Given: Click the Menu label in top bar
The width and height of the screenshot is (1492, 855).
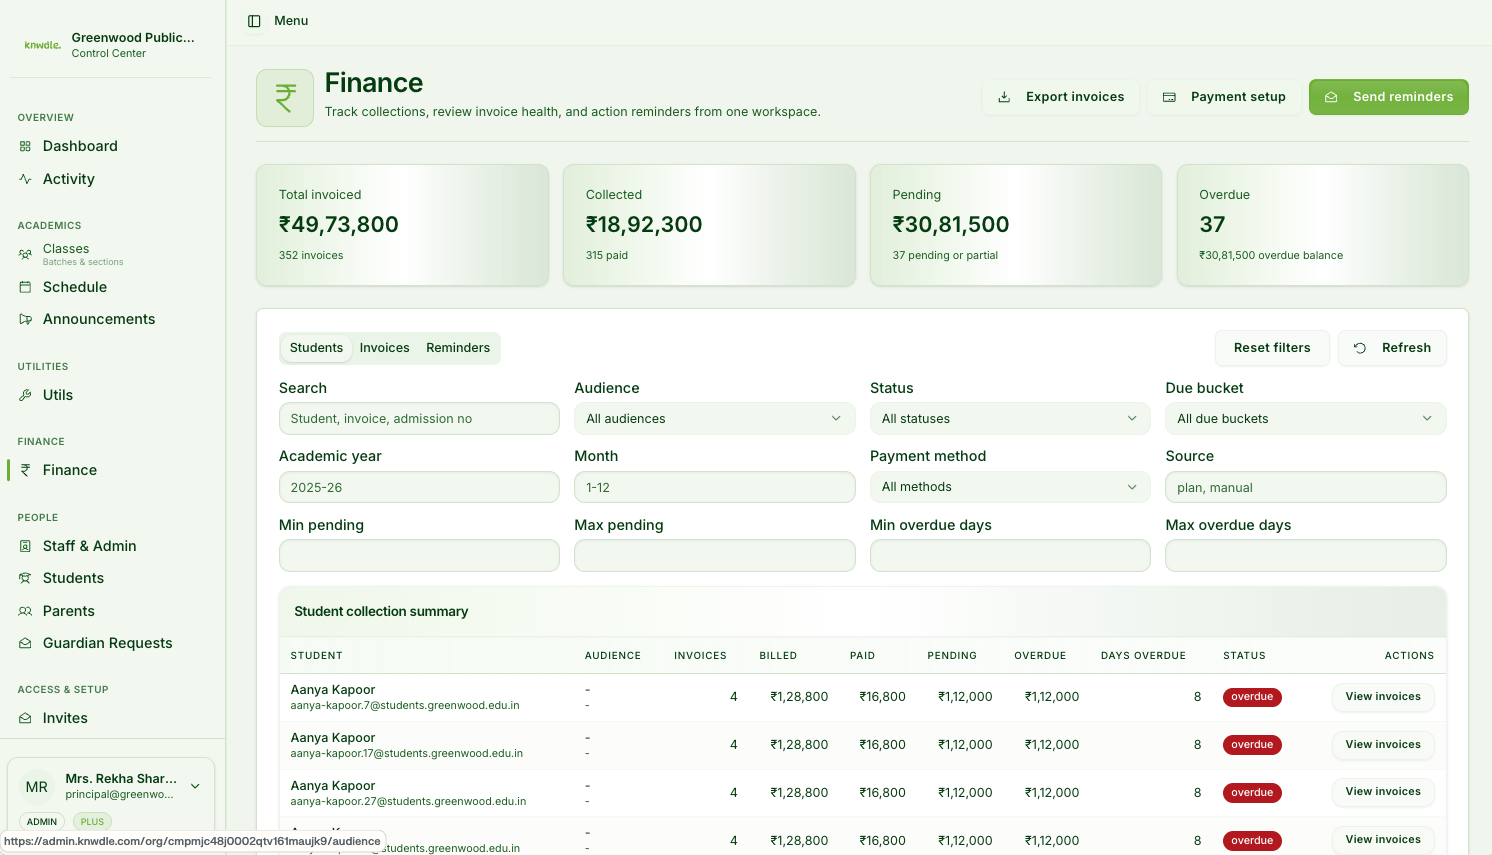Looking at the screenshot, I should coord(291,21).
